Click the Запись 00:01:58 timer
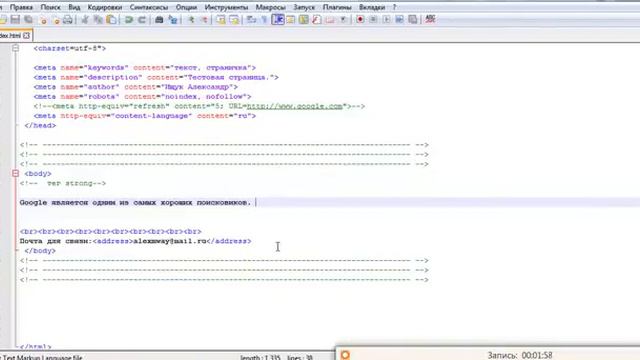 tap(520, 356)
